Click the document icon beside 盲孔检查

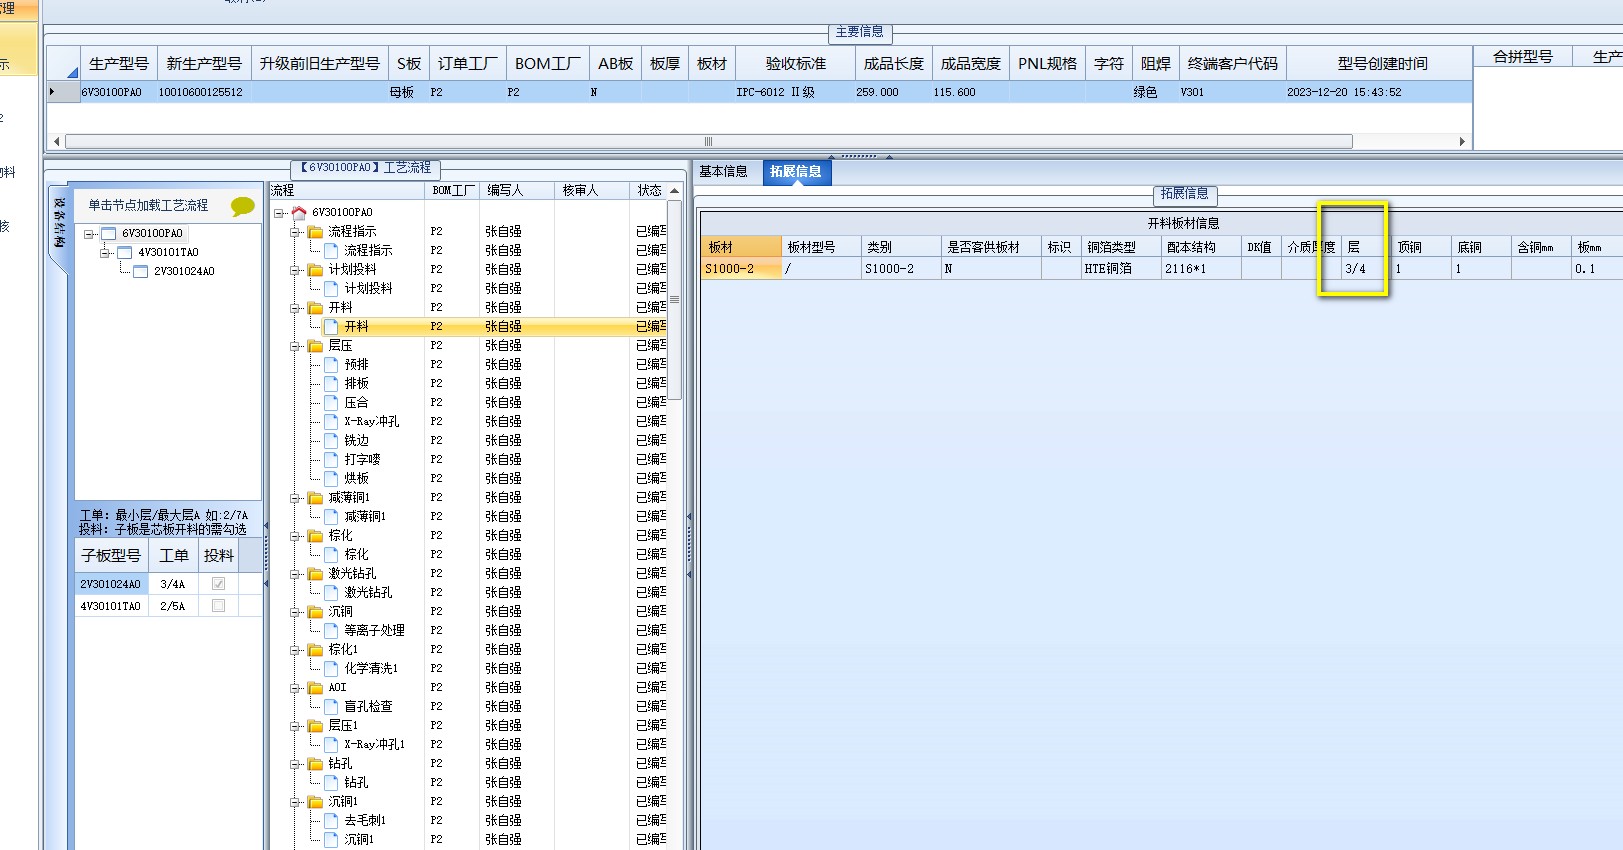[331, 706]
